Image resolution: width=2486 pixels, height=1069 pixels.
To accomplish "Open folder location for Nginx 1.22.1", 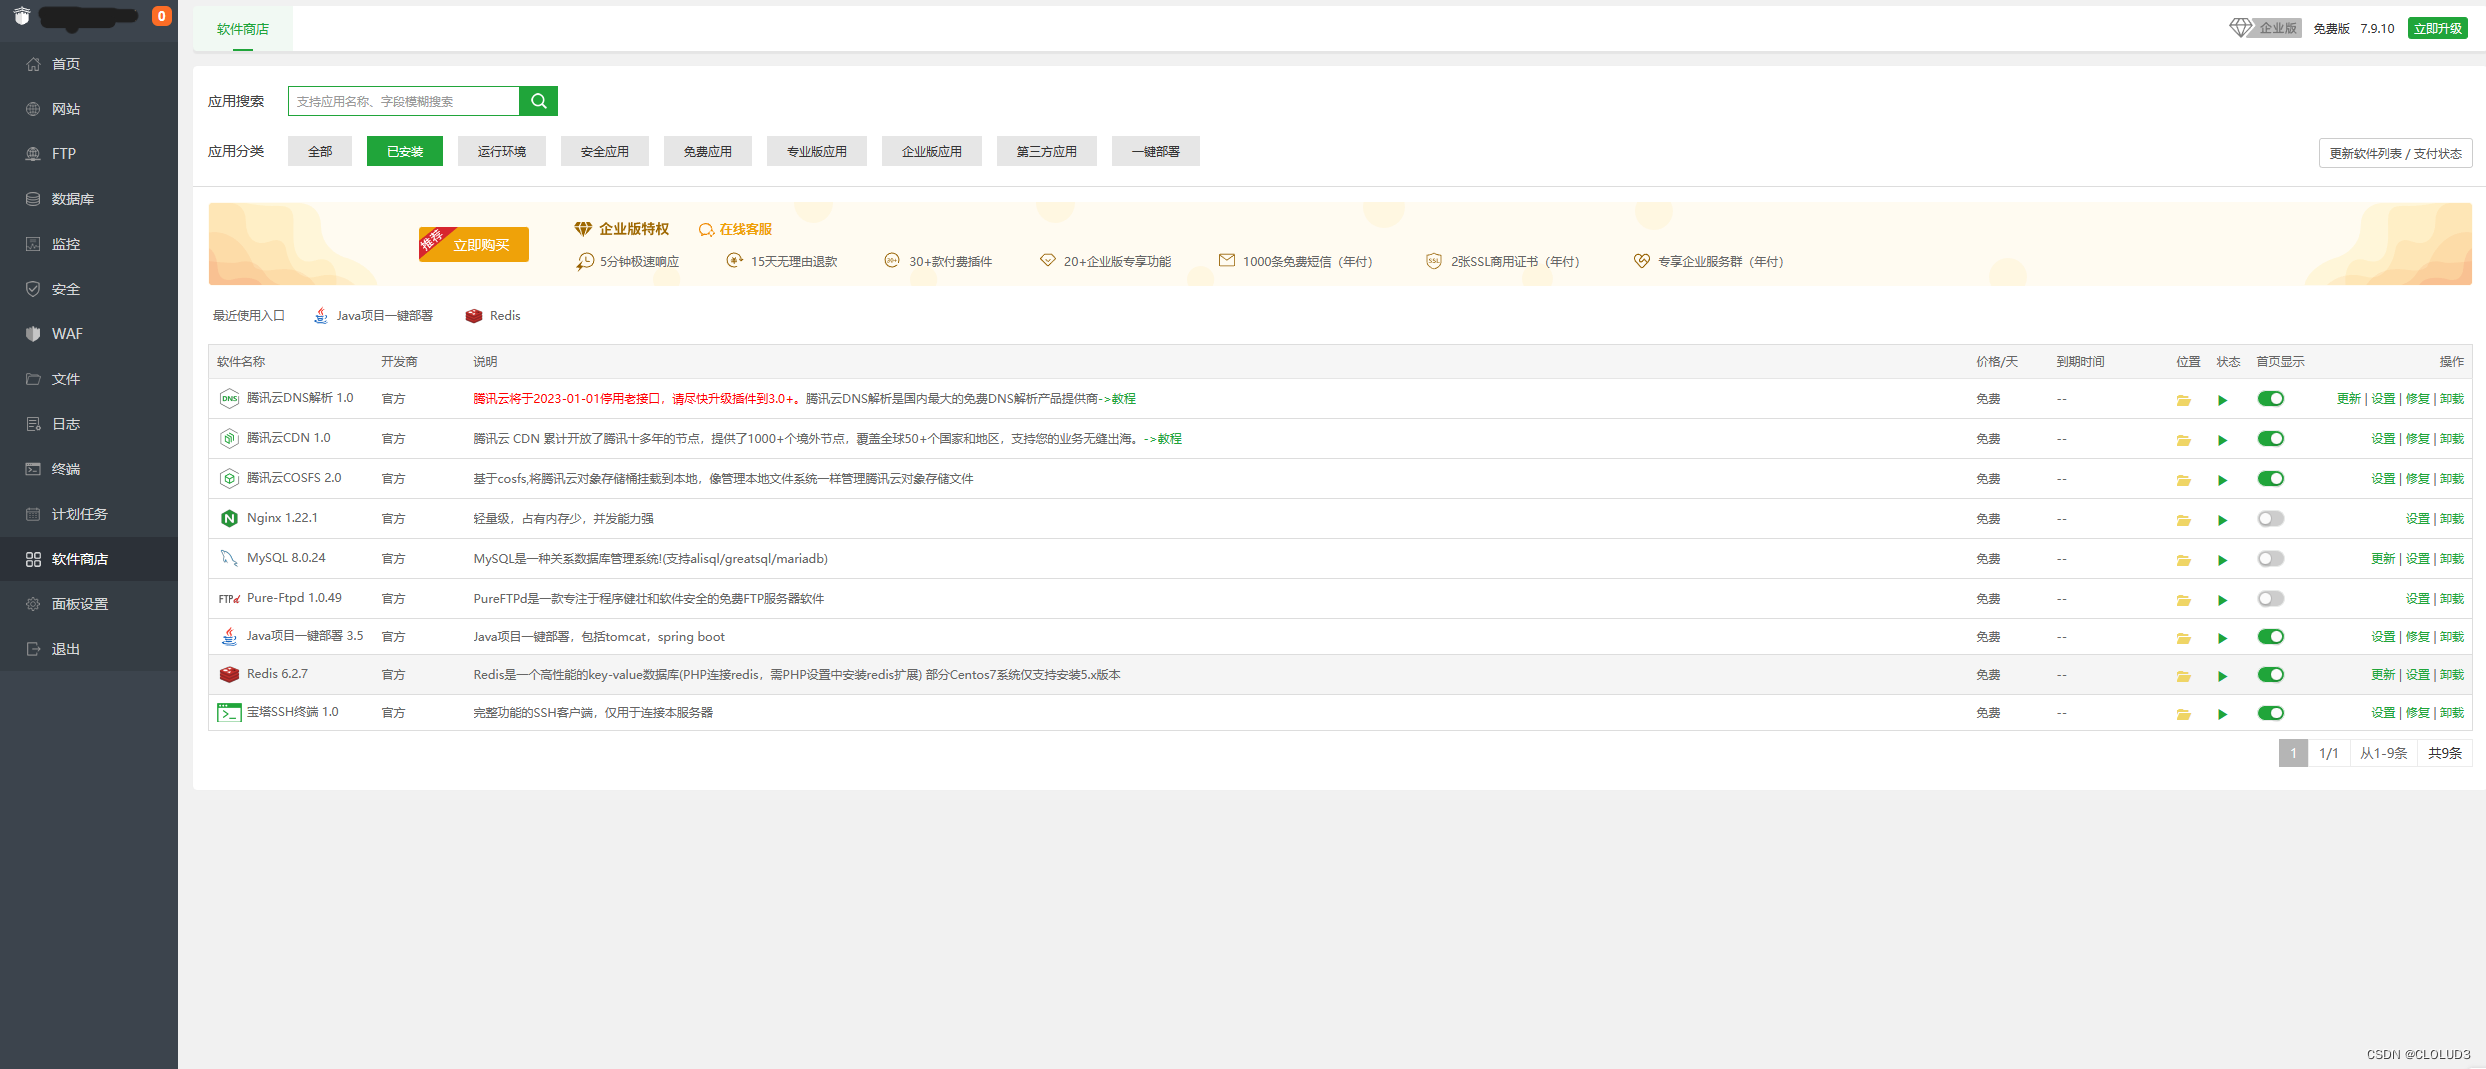I will pos(2183,520).
